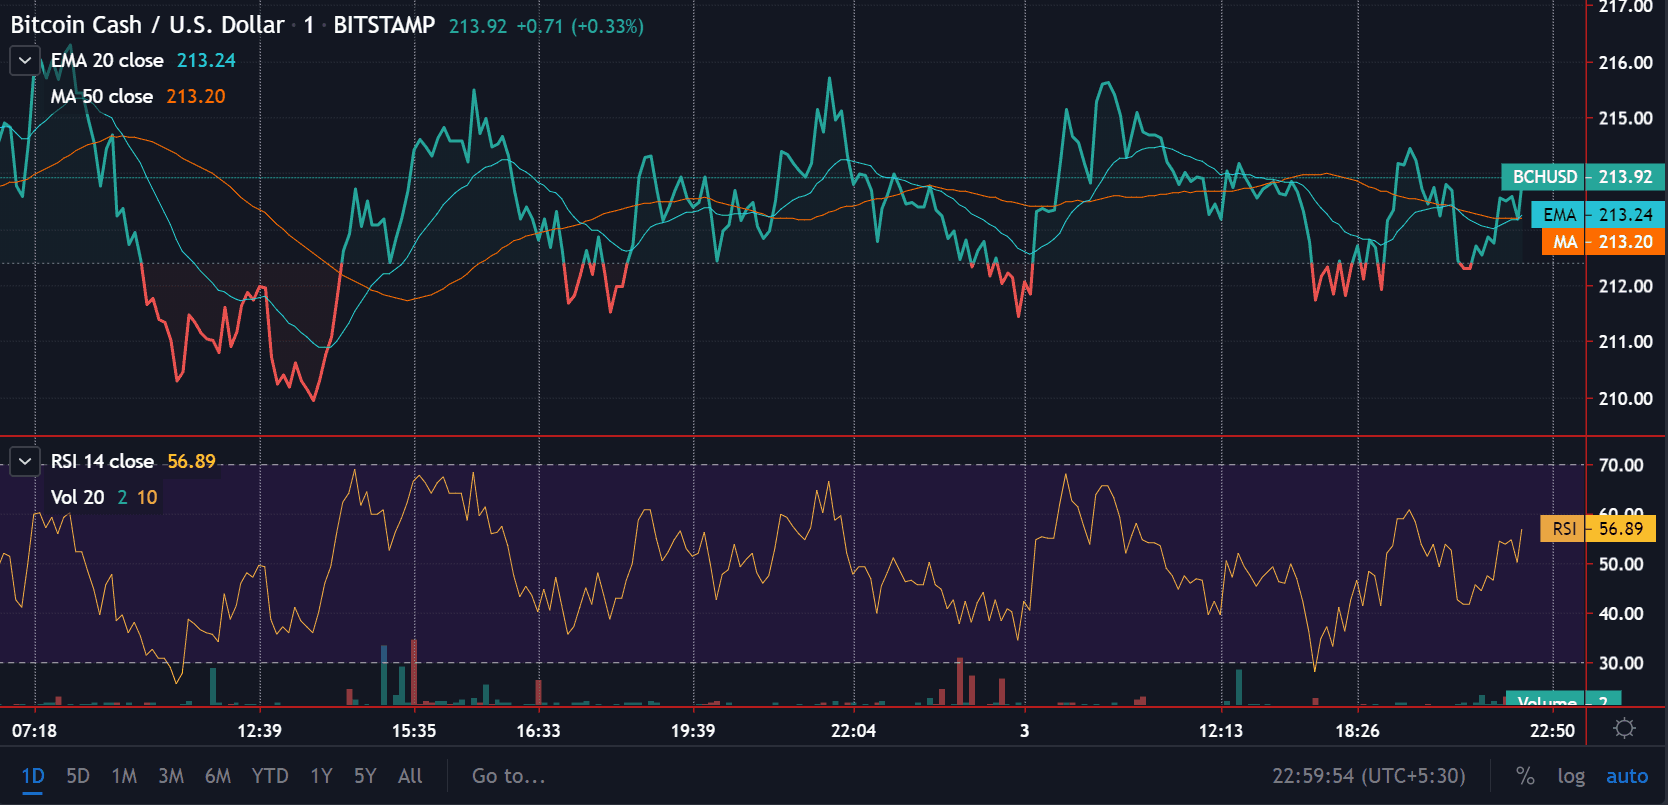Toggle log scale mode
This screenshot has width=1668, height=805.
click(1571, 776)
